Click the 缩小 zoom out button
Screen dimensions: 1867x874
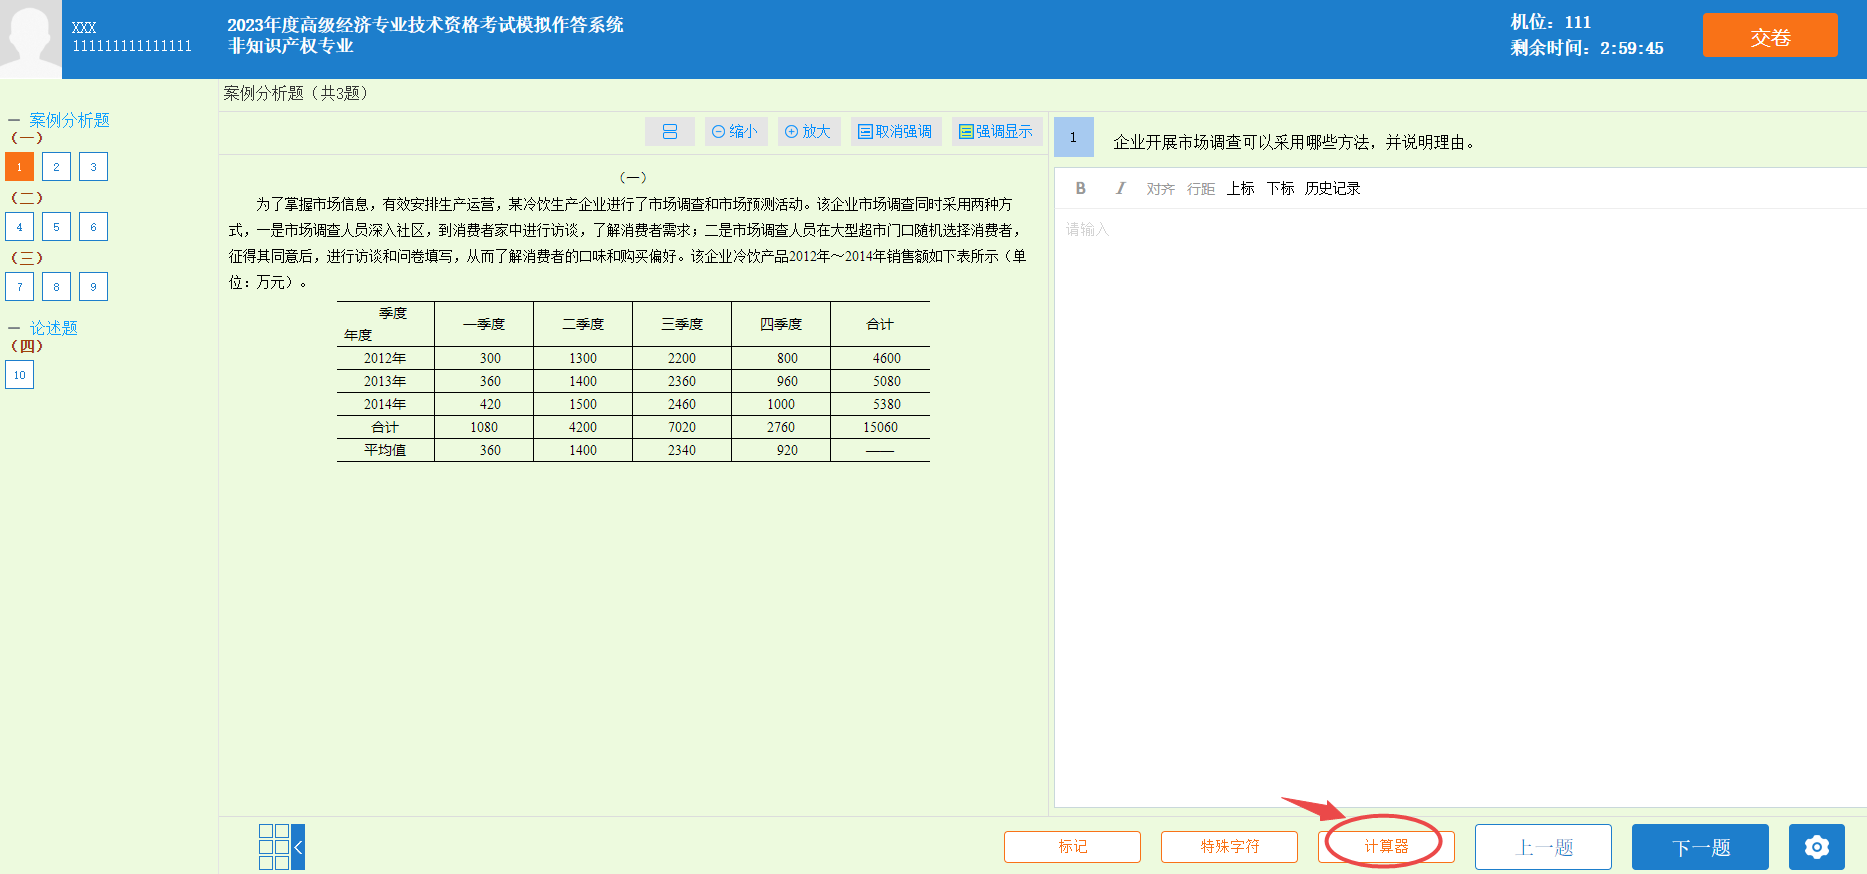pyautogui.click(x=735, y=132)
